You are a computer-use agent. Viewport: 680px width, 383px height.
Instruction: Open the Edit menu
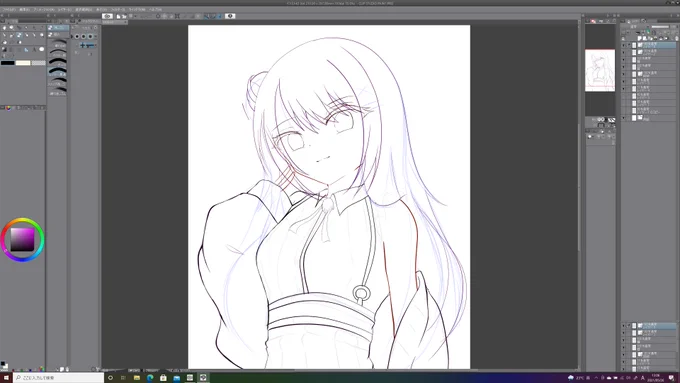(24, 9)
